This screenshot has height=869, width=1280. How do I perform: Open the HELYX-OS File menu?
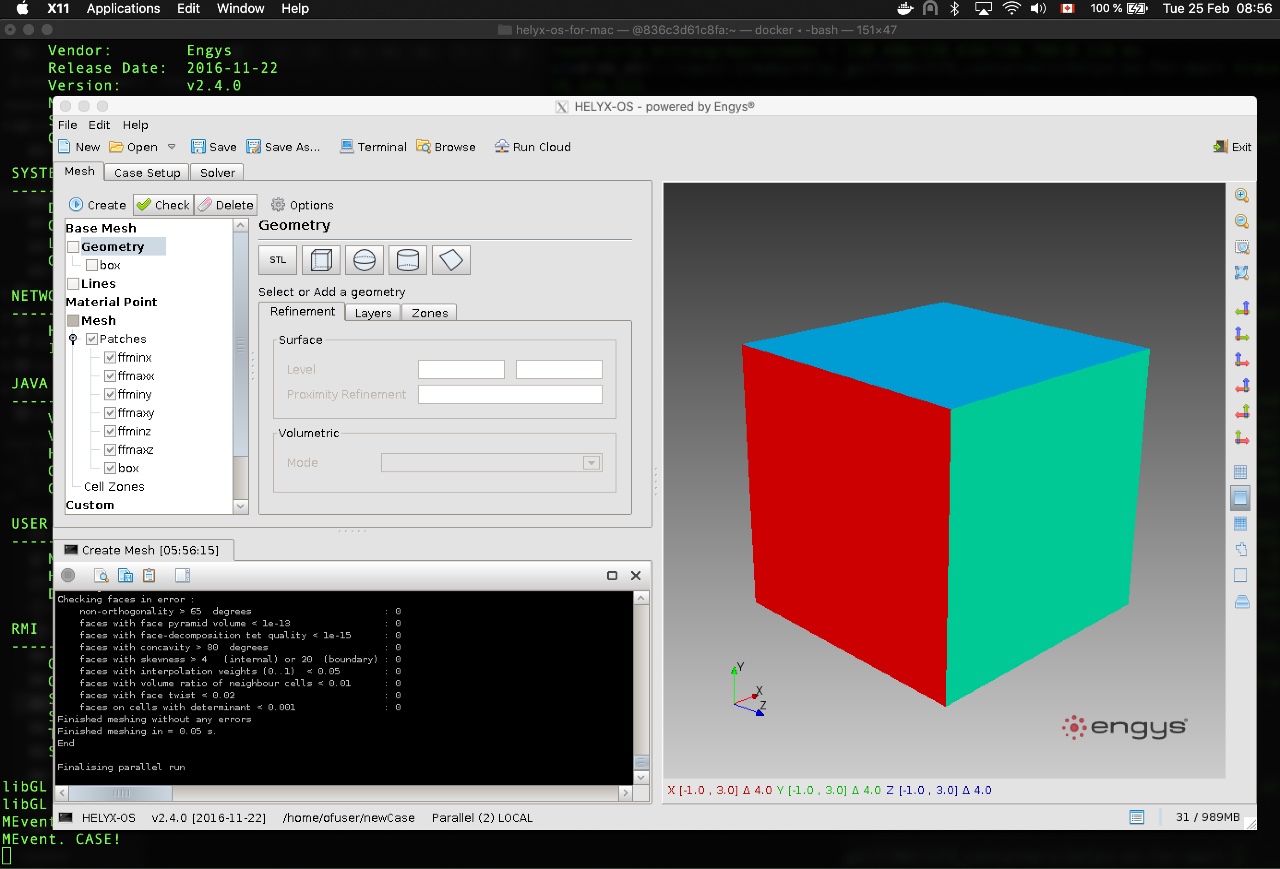pos(67,125)
